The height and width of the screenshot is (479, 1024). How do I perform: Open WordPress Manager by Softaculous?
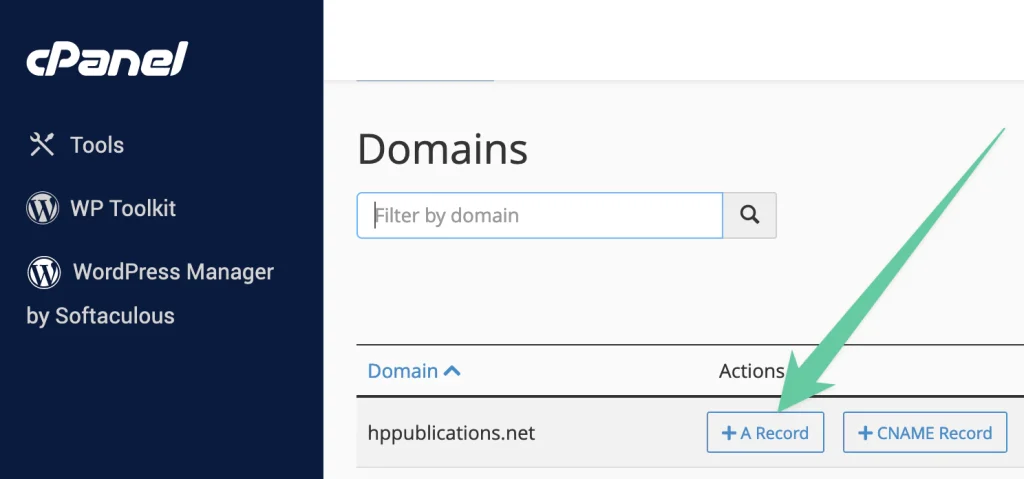[x=150, y=293]
